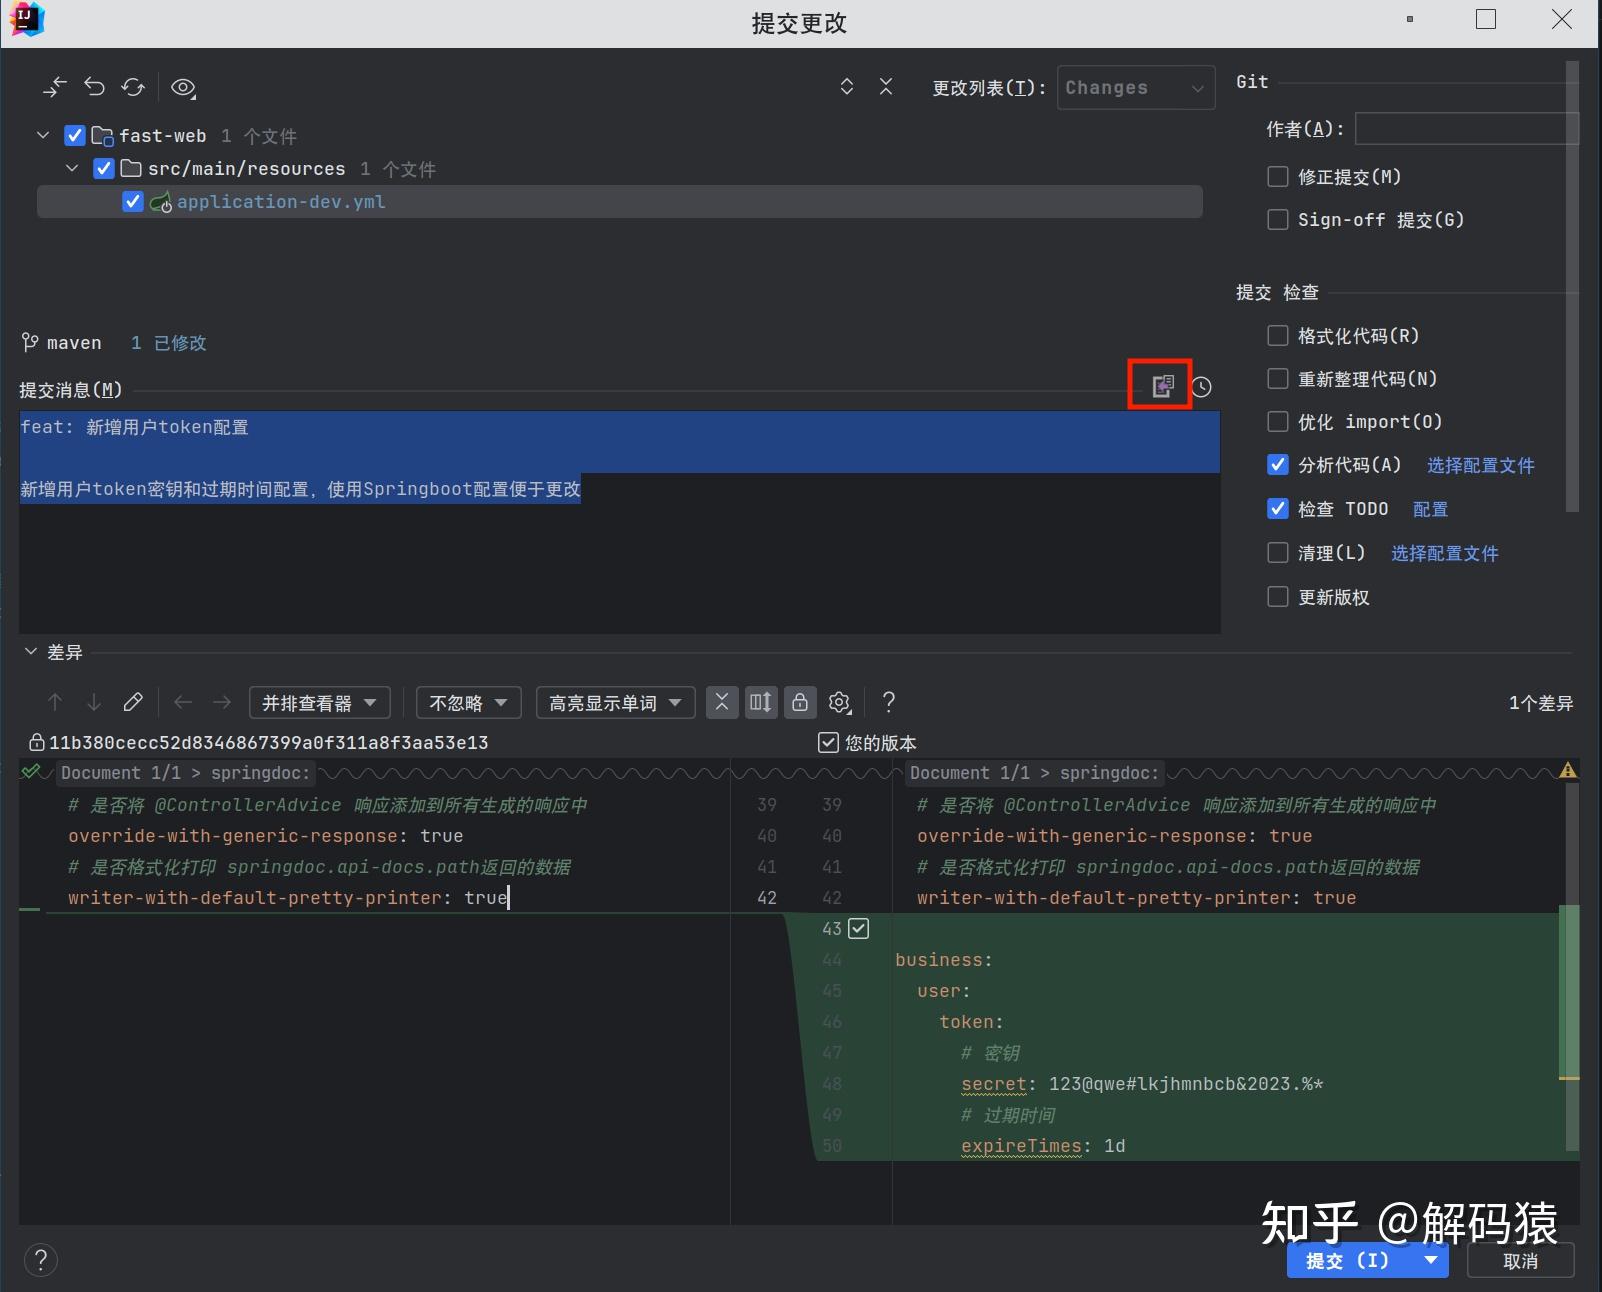The width and height of the screenshot is (1602, 1292).
Task: Collapse the 差异 section
Action: 30,651
